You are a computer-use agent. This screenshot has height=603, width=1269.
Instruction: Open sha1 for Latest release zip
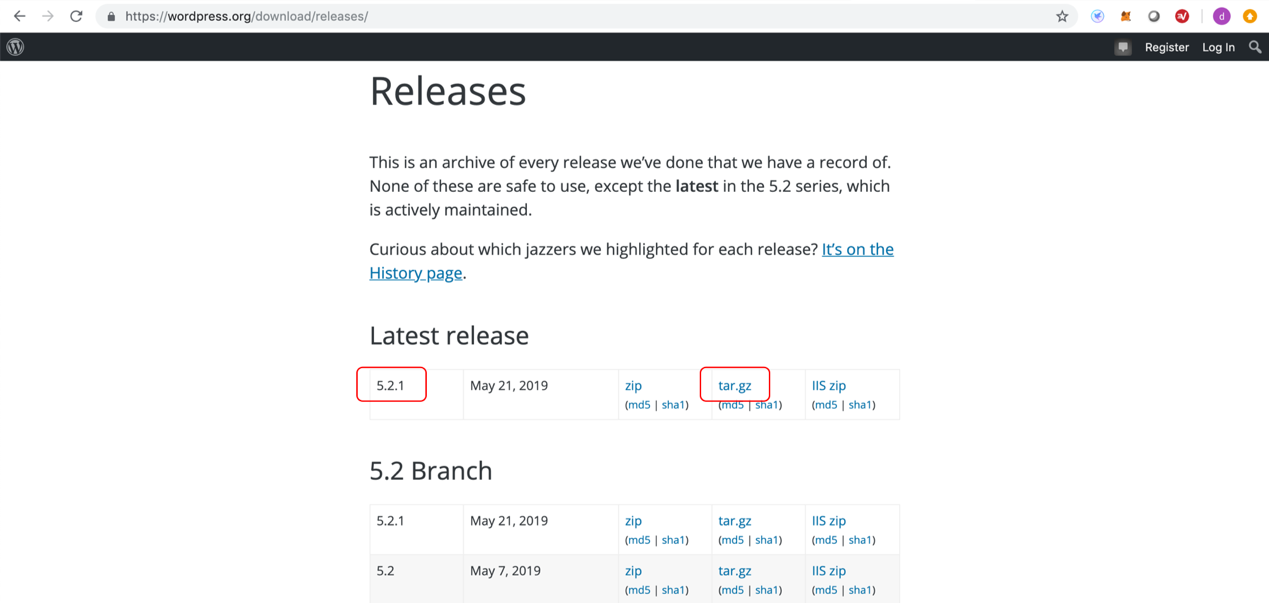coord(673,405)
